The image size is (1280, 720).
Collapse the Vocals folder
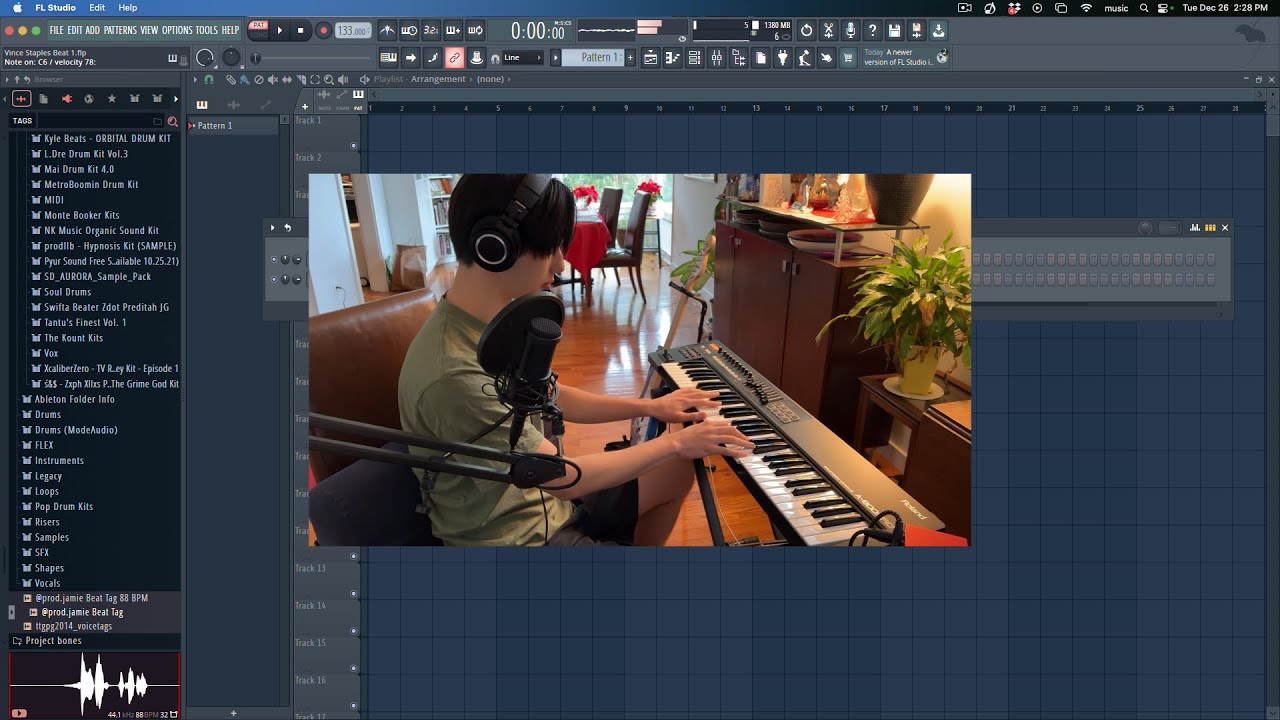(x=47, y=583)
